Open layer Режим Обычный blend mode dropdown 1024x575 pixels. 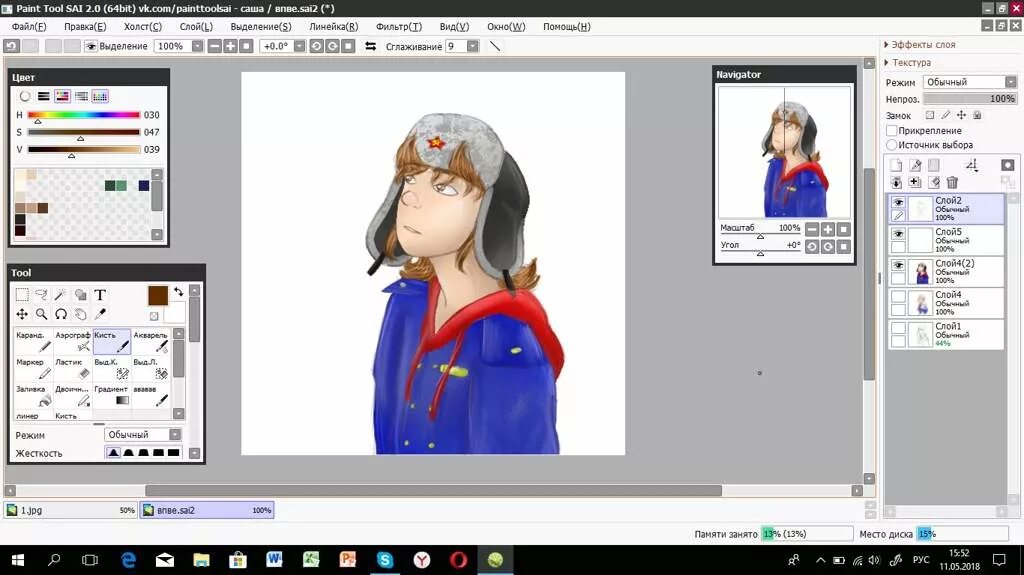pyautogui.click(x=970, y=82)
